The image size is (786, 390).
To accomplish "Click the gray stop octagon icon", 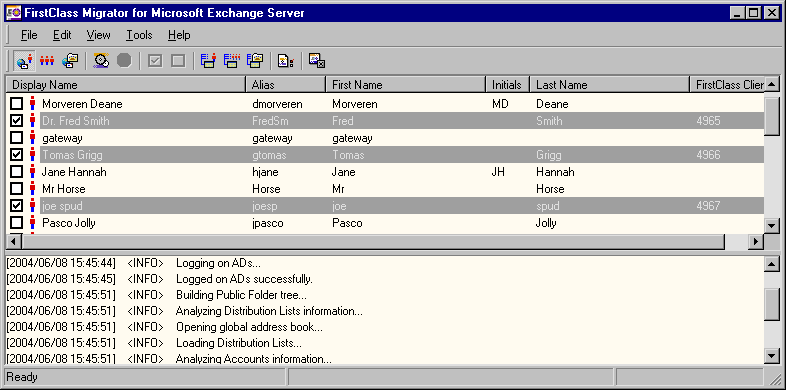I will point(124,61).
